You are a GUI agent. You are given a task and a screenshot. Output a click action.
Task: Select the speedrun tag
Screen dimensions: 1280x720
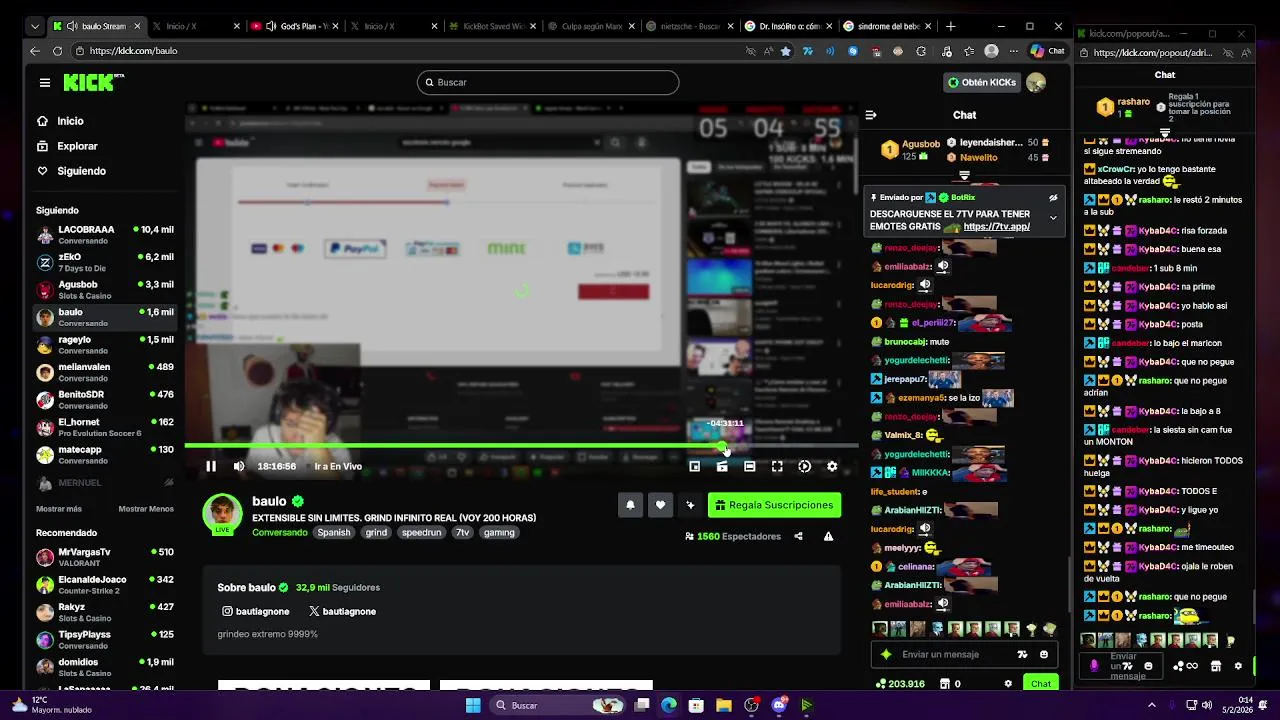coord(421,533)
